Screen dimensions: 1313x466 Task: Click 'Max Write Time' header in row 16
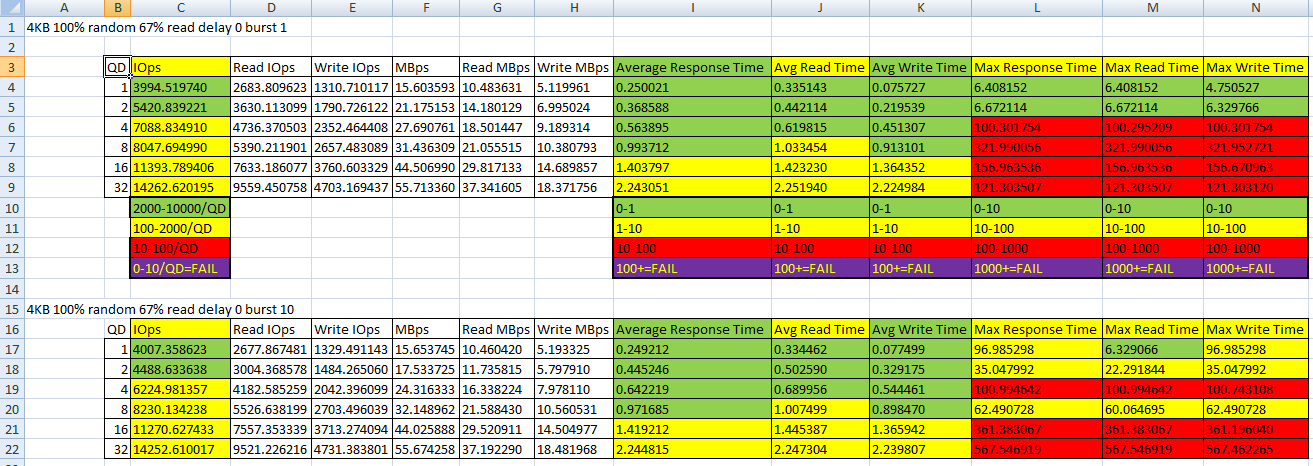pyautogui.click(x=1254, y=328)
